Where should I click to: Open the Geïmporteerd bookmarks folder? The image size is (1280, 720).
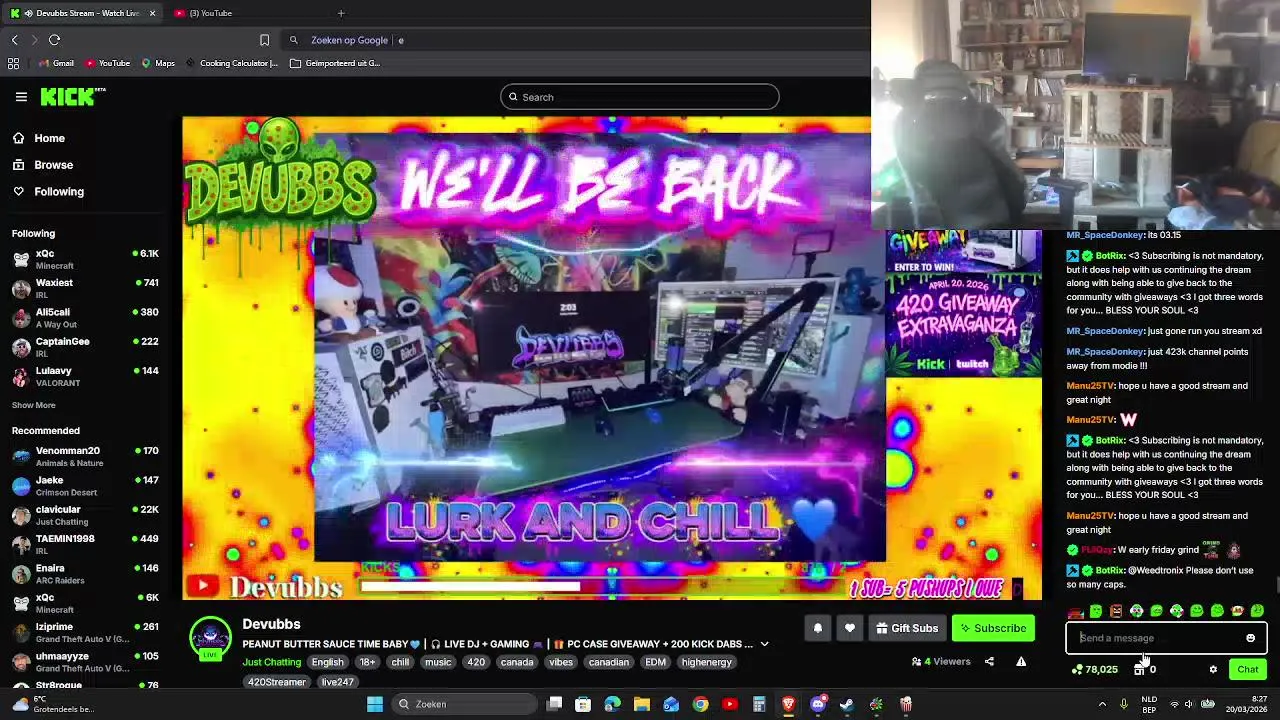(x=335, y=63)
